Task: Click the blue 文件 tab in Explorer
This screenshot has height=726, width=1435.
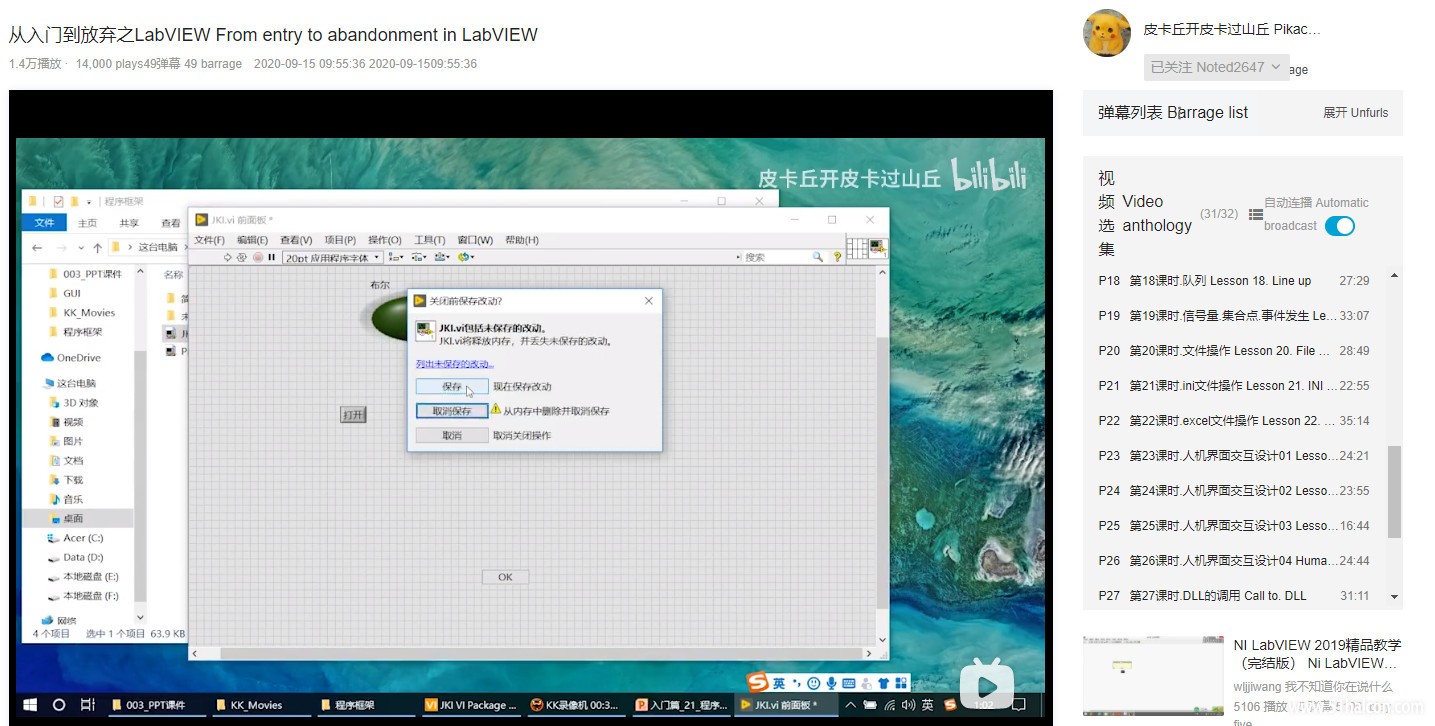Action: point(44,222)
